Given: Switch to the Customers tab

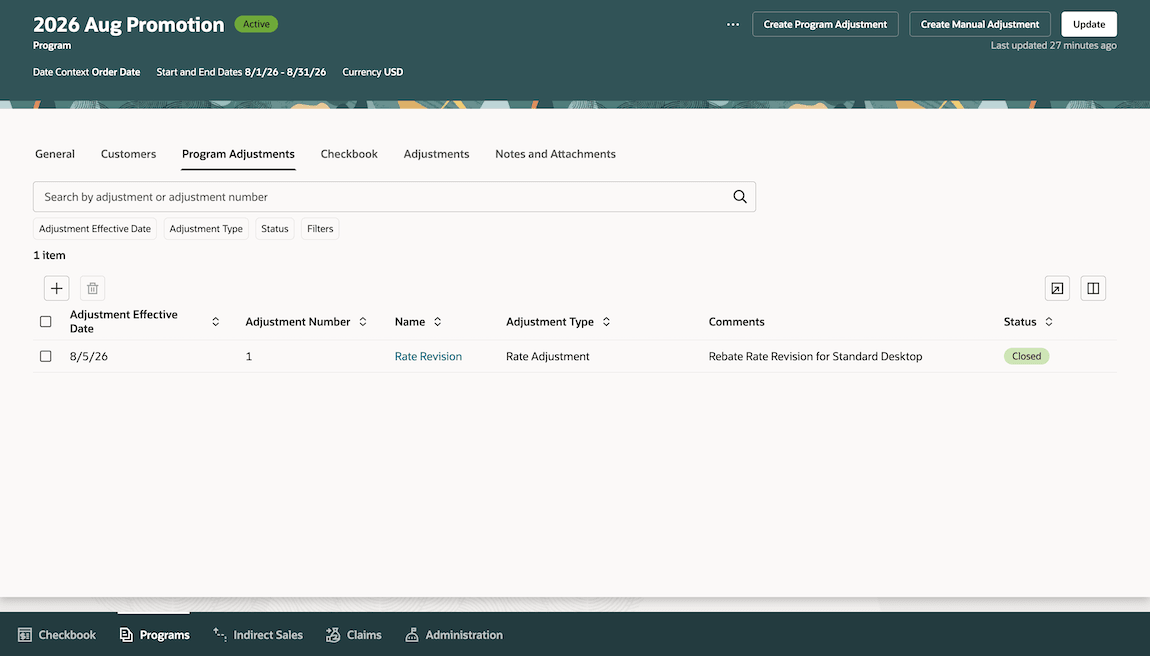Looking at the screenshot, I should click(x=128, y=154).
